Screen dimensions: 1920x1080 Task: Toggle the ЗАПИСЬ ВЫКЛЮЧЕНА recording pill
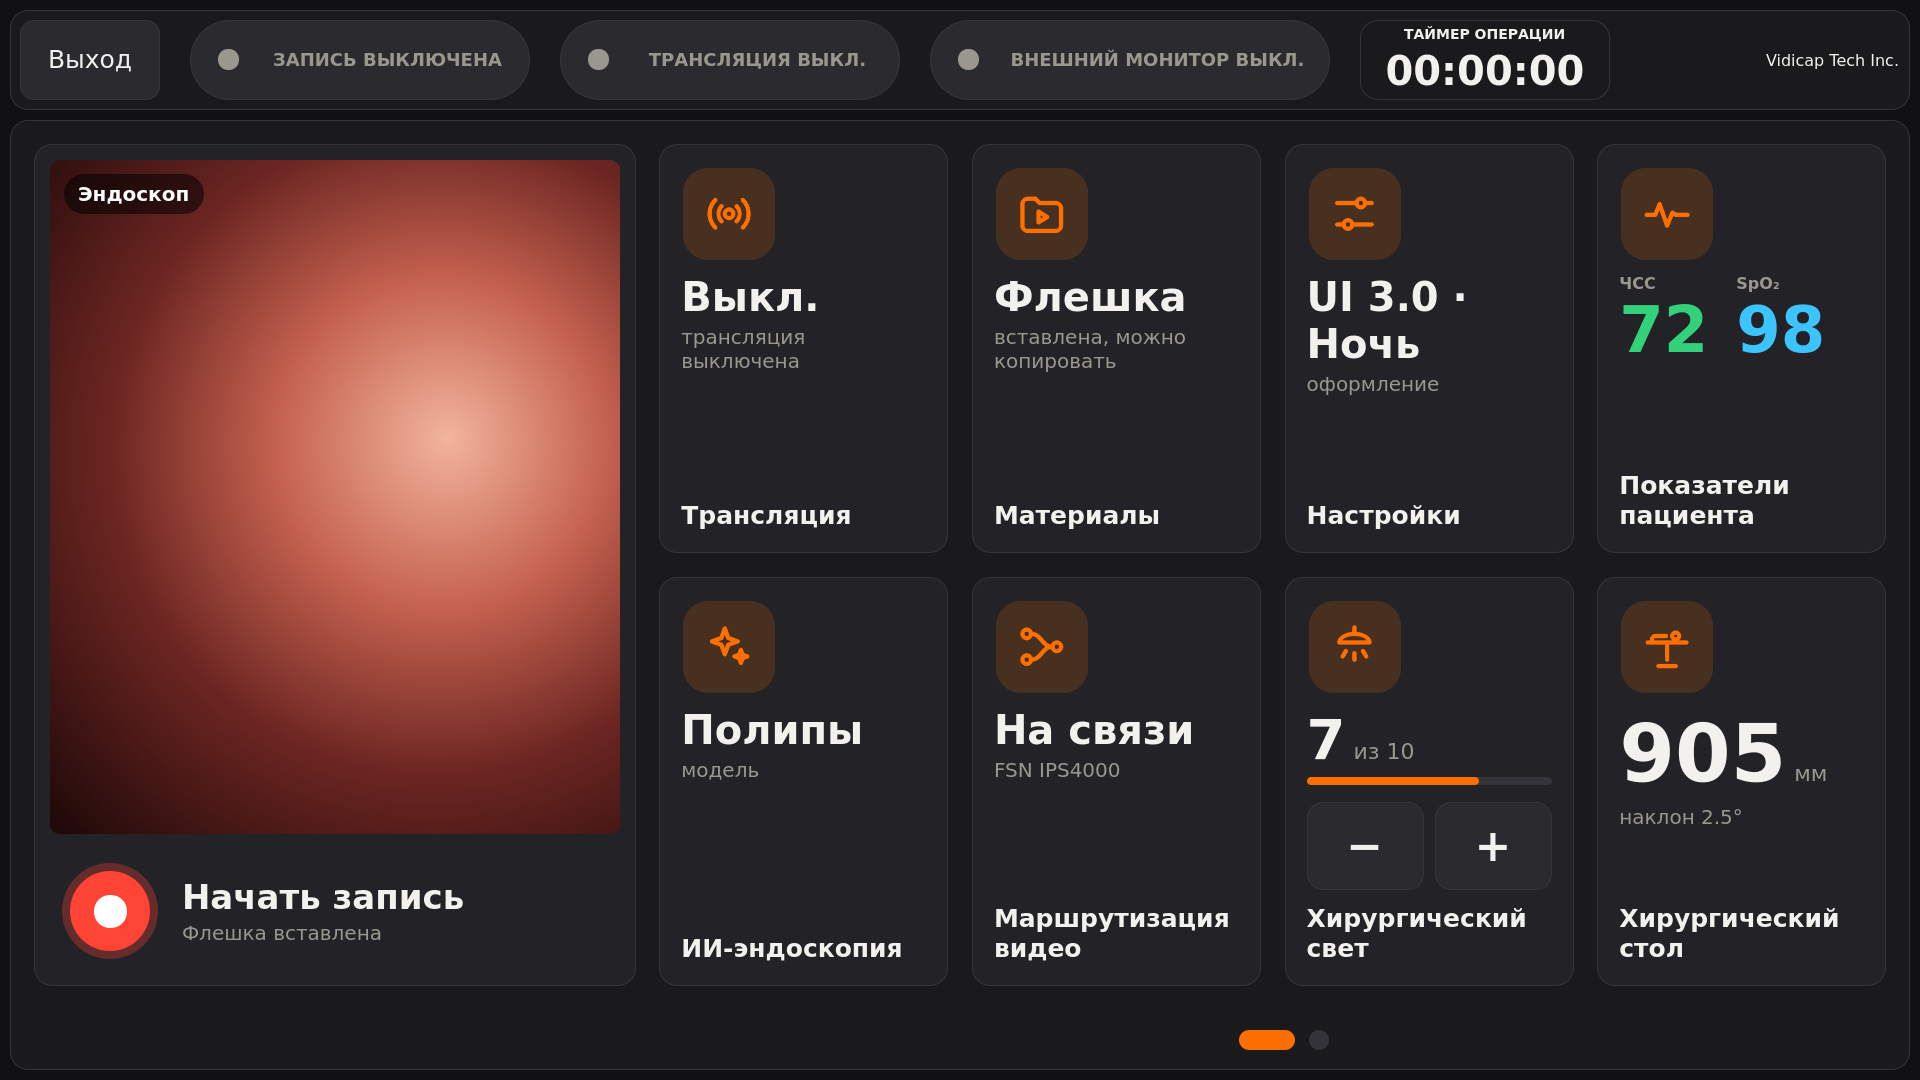tap(360, 60)
